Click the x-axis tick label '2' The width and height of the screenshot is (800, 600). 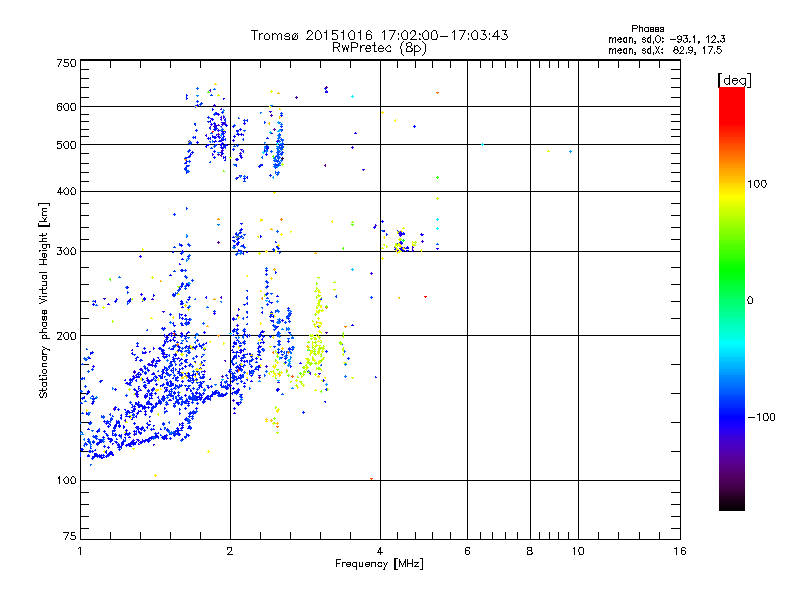point(230,551)
